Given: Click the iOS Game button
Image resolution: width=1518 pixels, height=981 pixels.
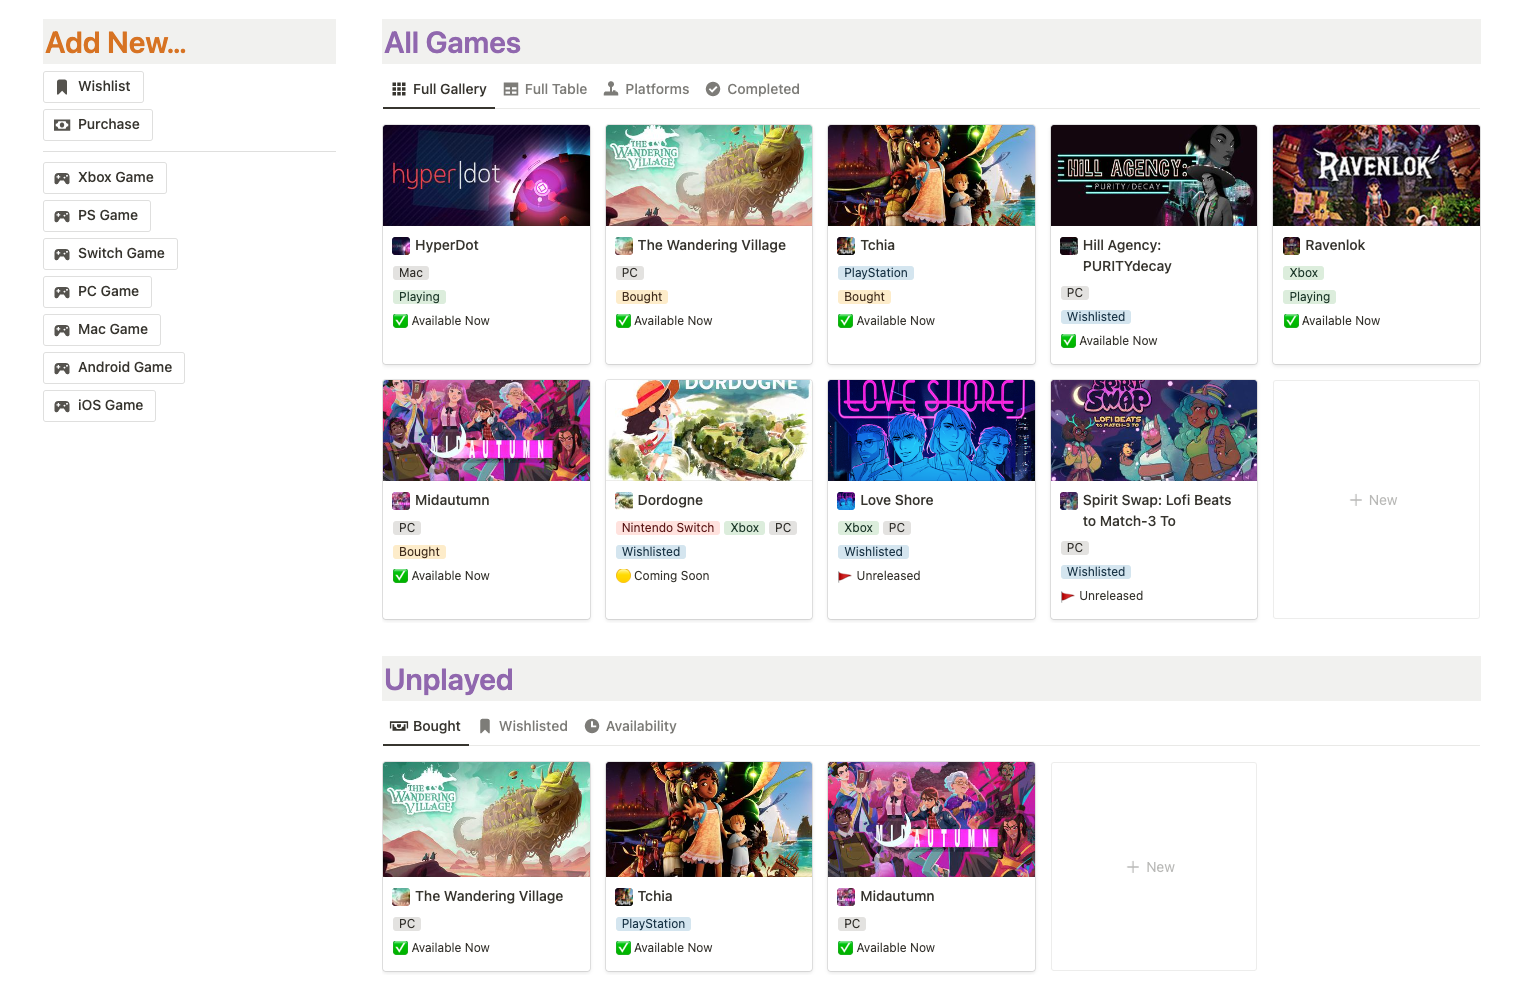Looking at the screenshot, I should [99, 405].
